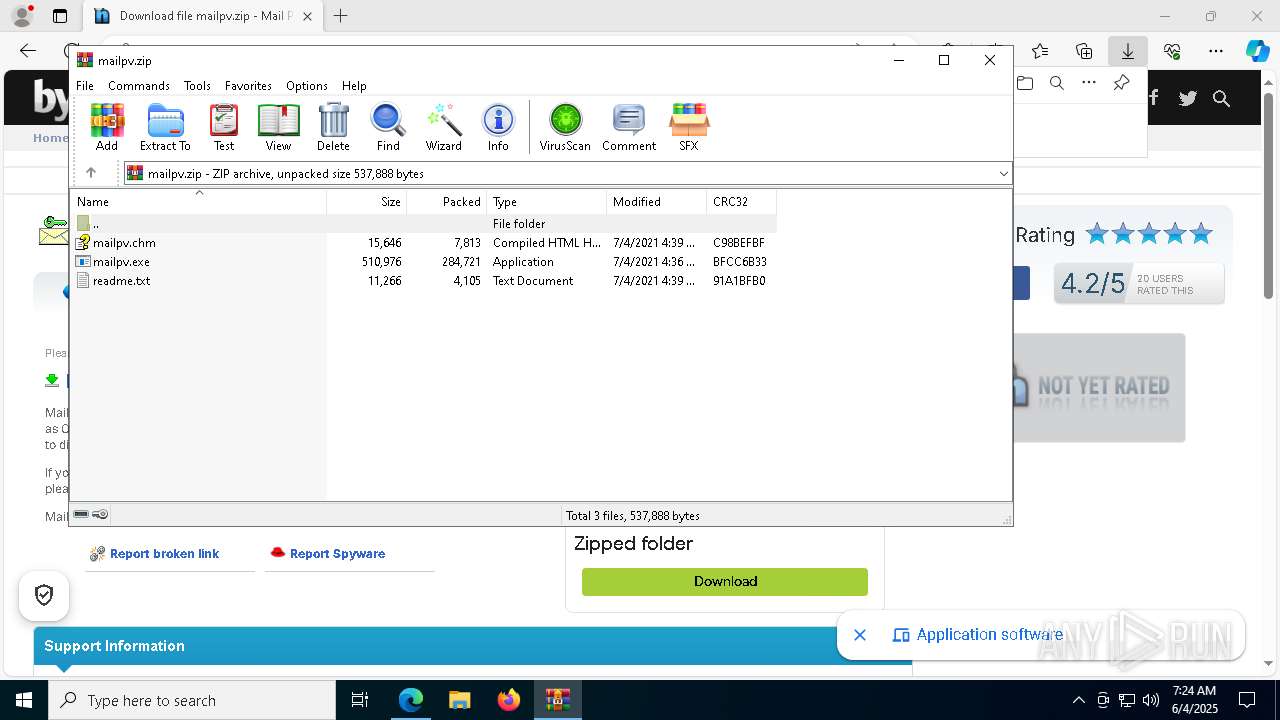This screenshot has height=720, width=1280.
Task: Create SFX self-extracting archive
Action: pyautogui.click(x=689, y=127)
